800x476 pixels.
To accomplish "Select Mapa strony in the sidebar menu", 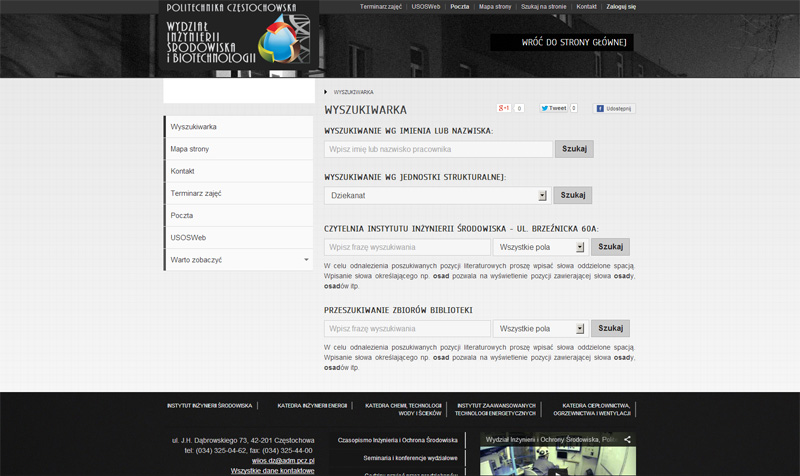I will coord(238,149).
